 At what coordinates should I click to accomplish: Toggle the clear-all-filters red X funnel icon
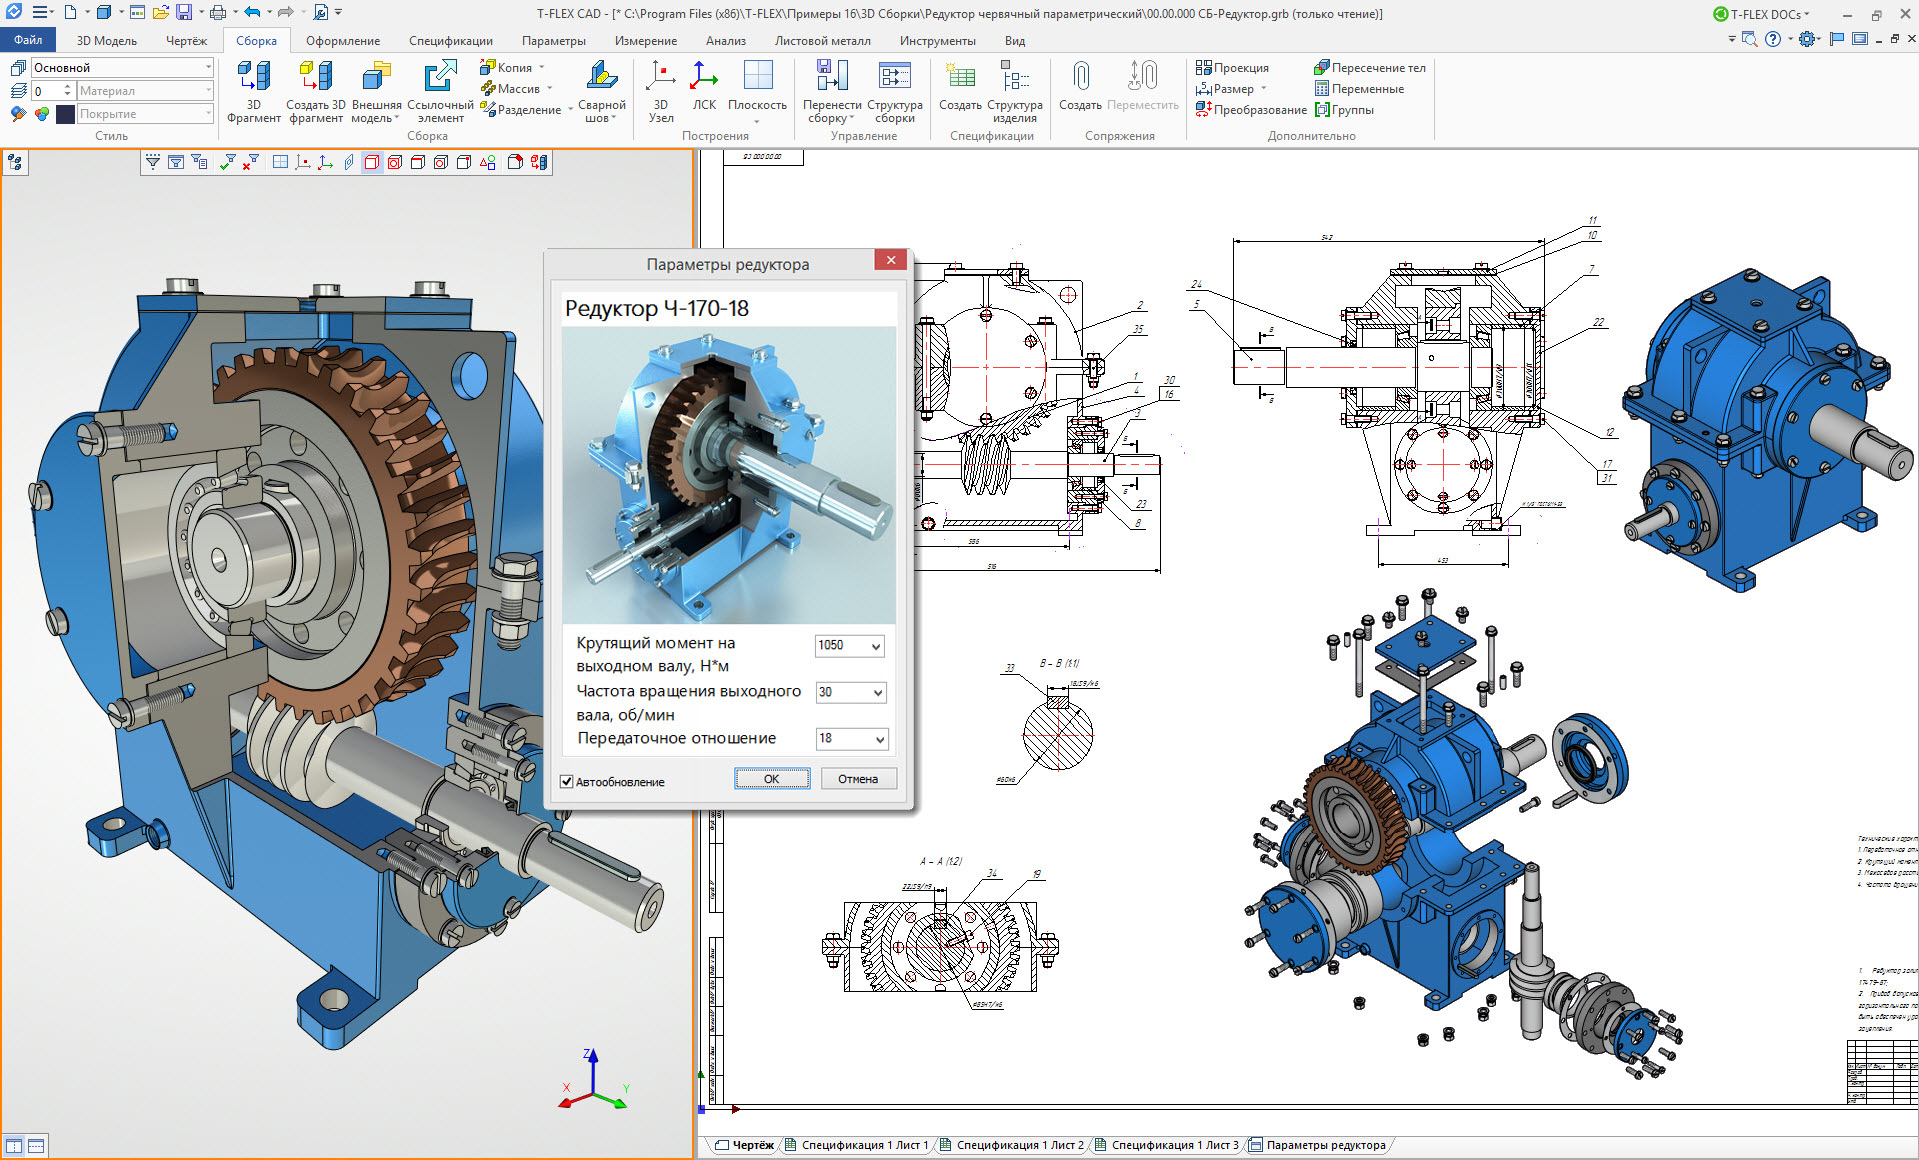(250, 162)
